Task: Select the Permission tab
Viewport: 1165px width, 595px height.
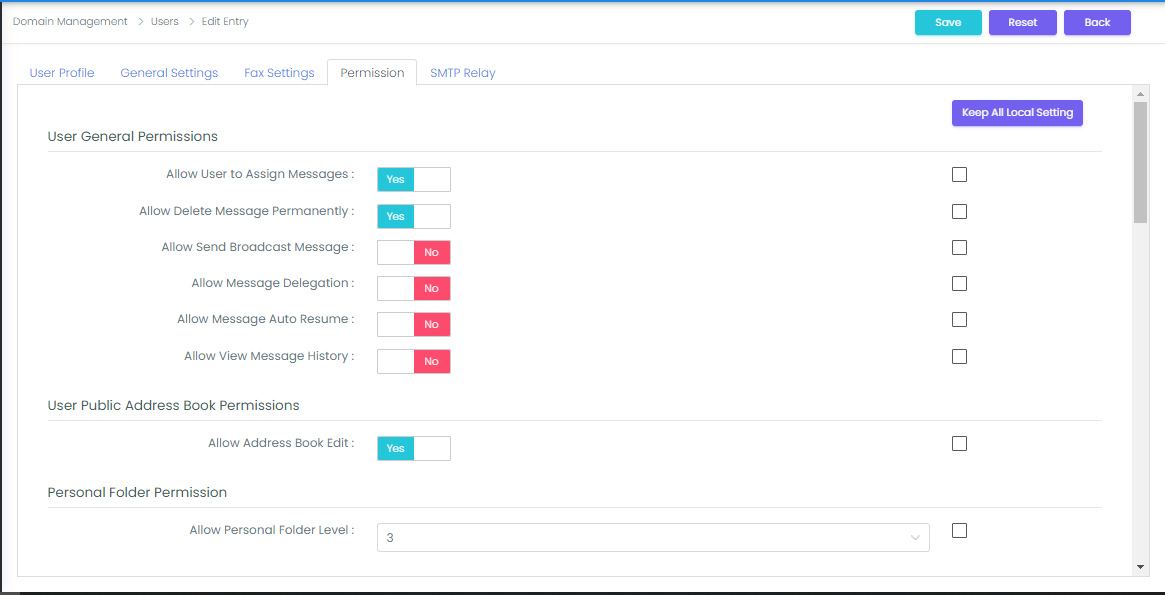Action: 372,73
